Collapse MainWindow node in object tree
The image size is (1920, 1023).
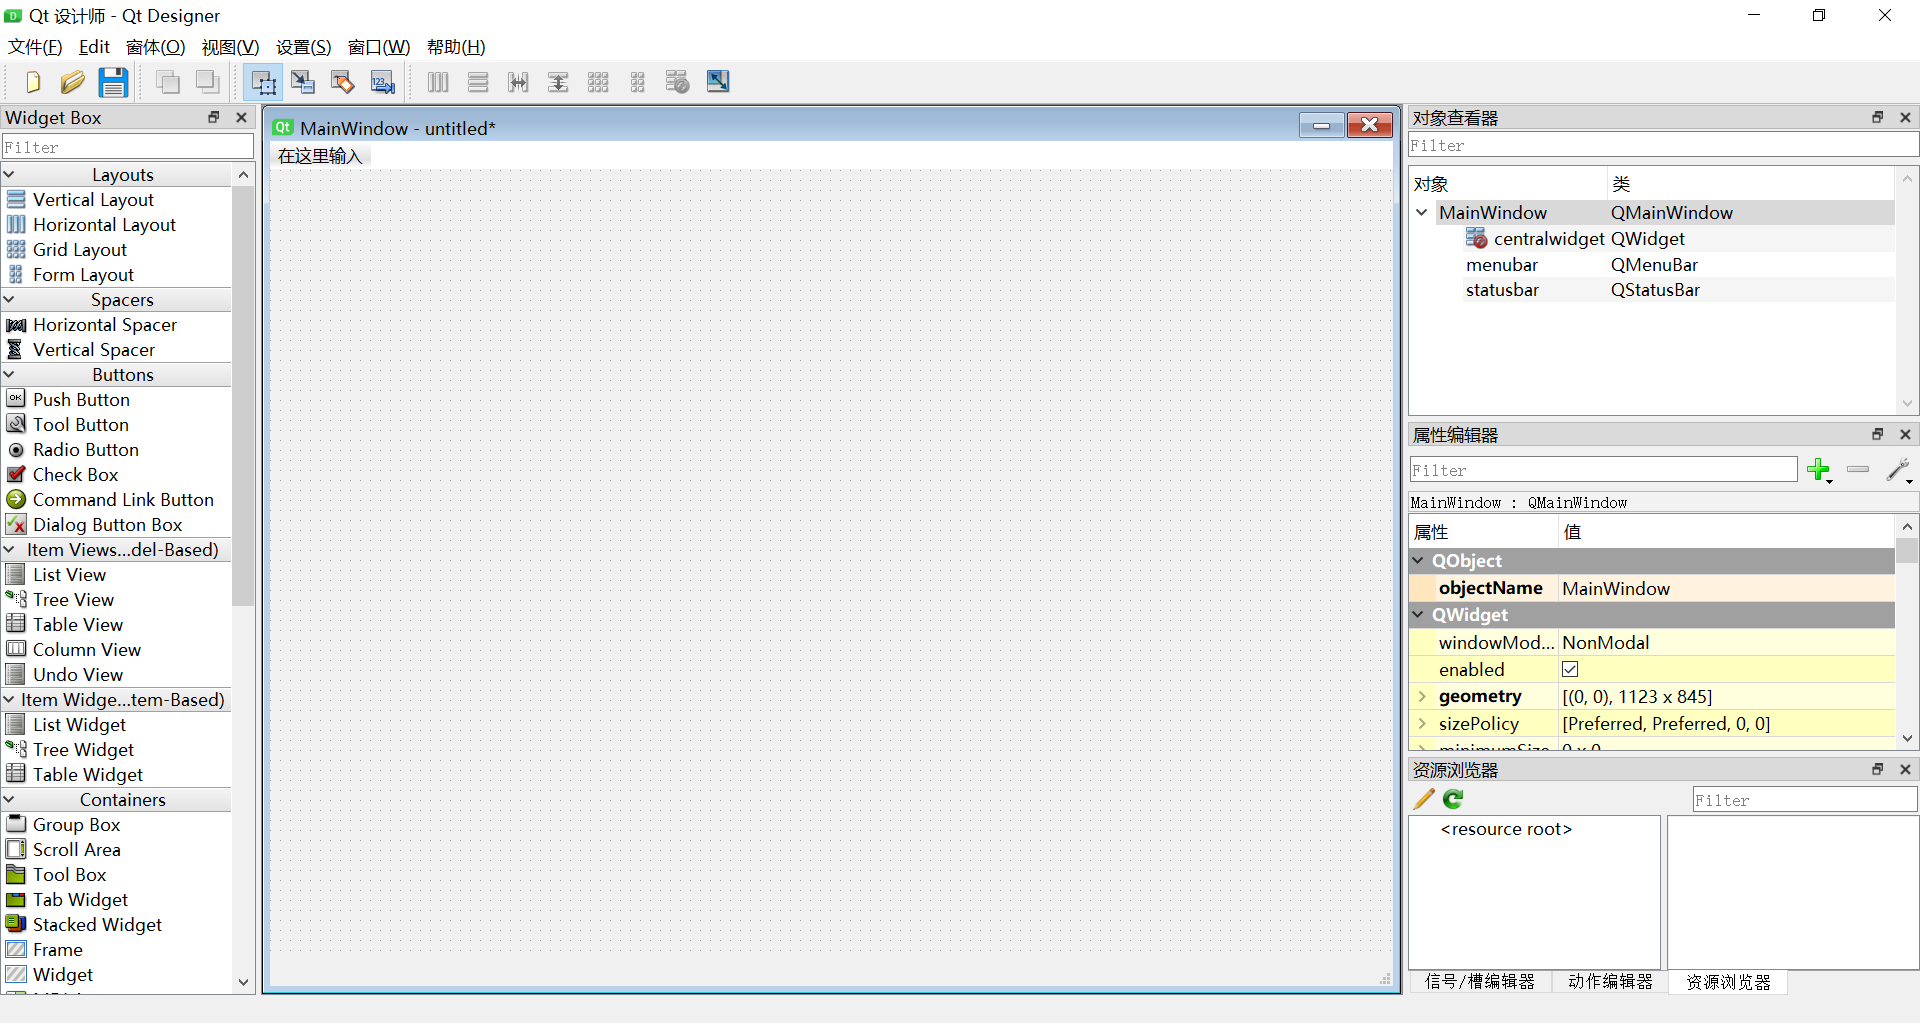[1421, 212]
